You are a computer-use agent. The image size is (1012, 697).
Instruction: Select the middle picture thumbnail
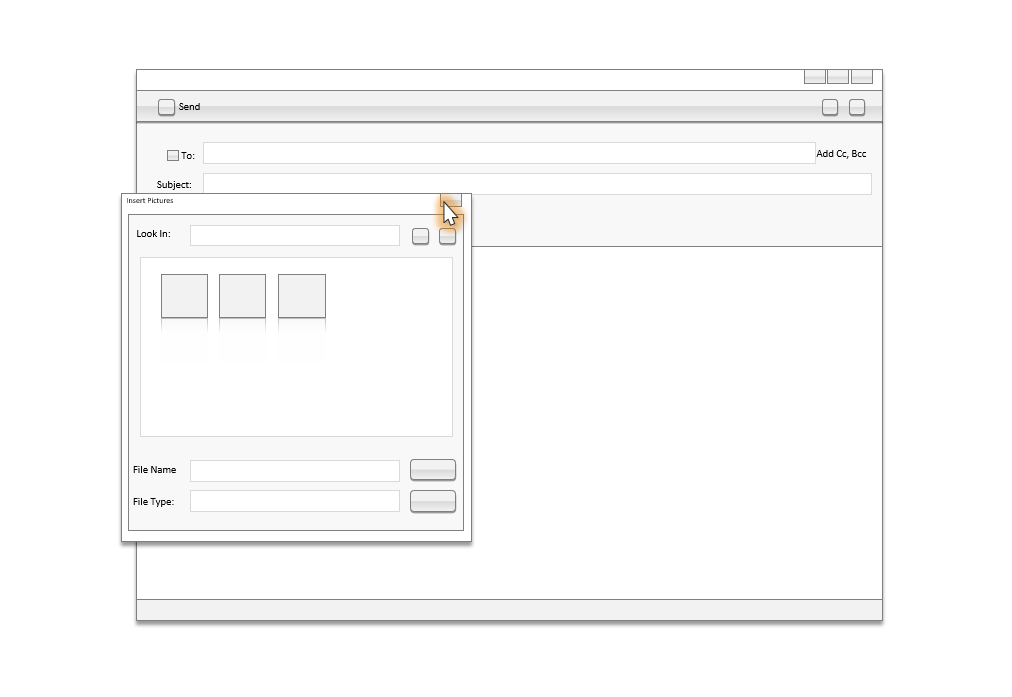[242, 296]
